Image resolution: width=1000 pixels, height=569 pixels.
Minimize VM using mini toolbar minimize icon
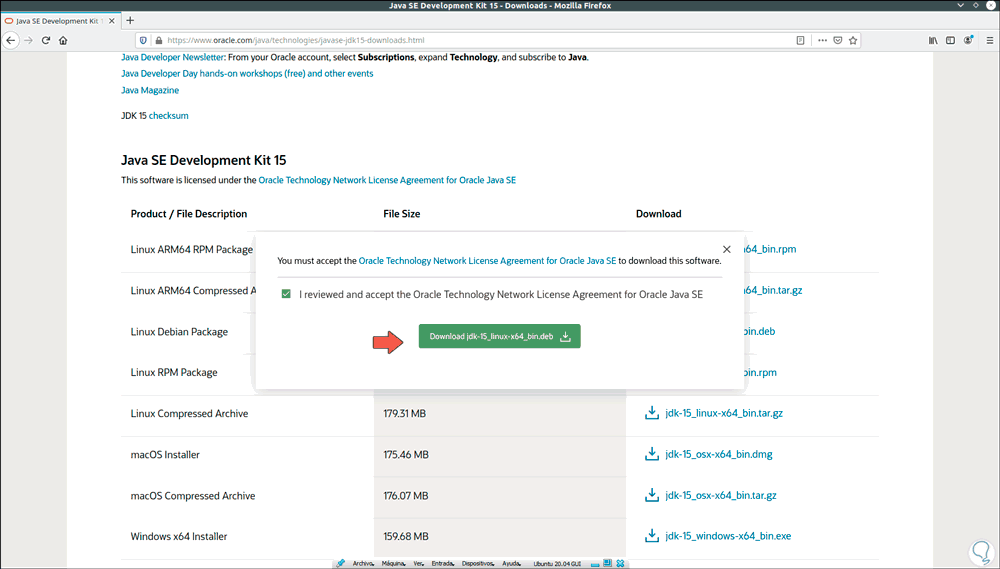[x=595, y=565]
